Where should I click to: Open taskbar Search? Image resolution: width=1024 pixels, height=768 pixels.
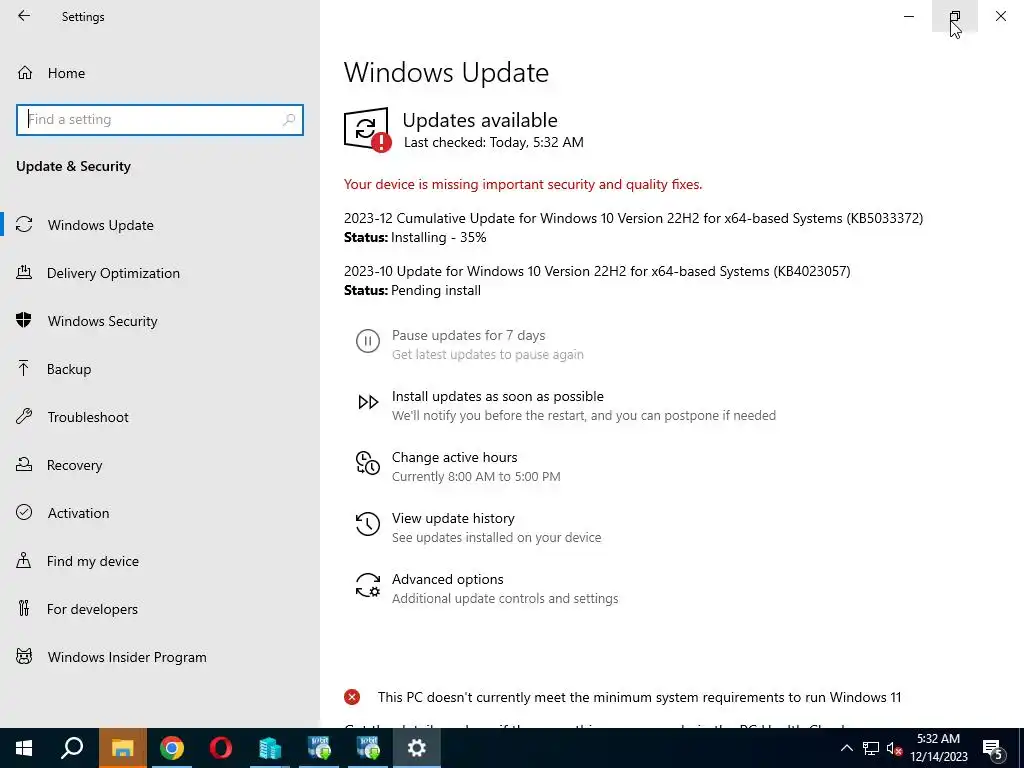coord(73,748)
